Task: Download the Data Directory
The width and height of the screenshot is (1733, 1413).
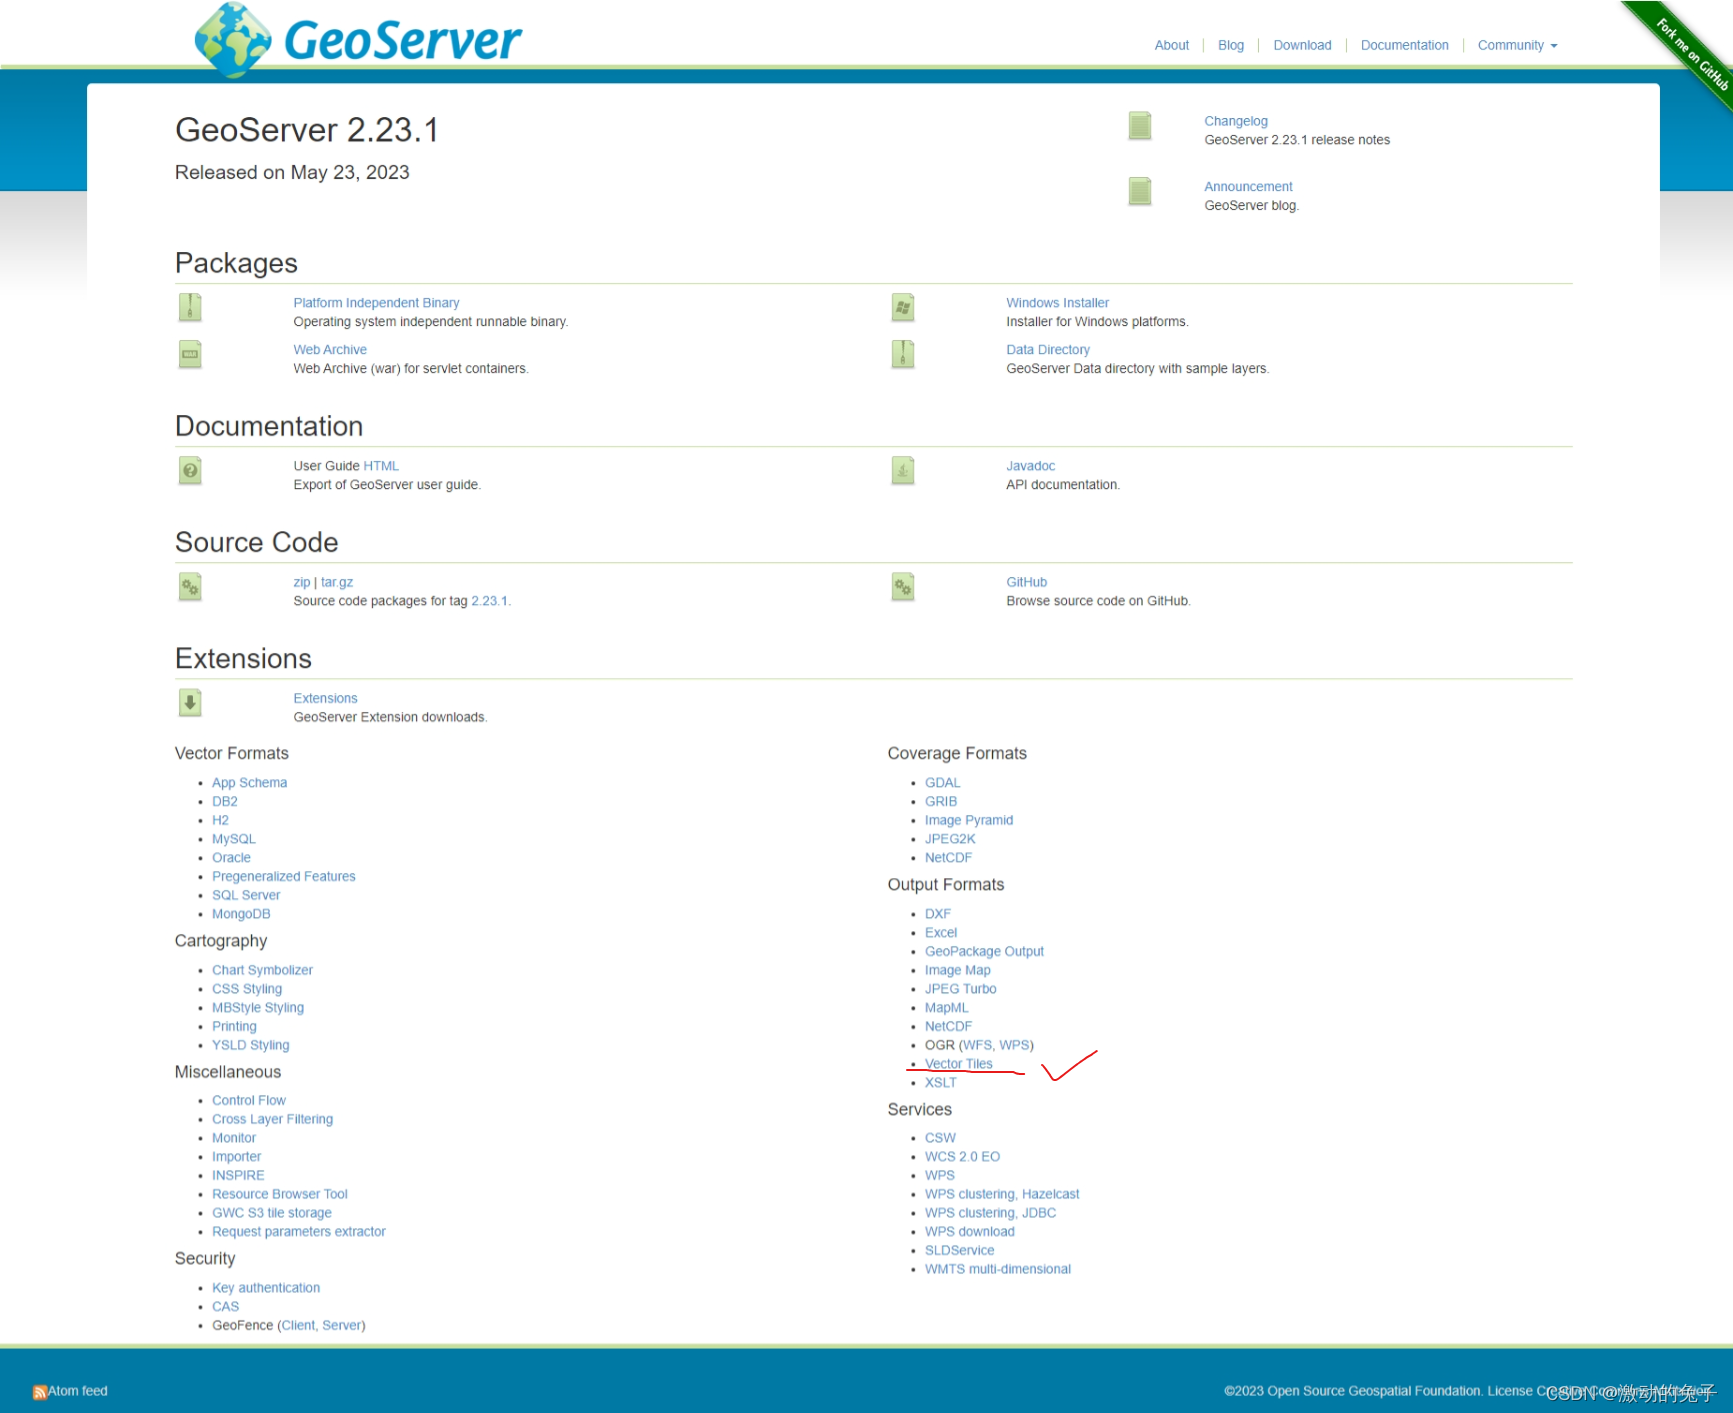Action: click(1047, 350)
